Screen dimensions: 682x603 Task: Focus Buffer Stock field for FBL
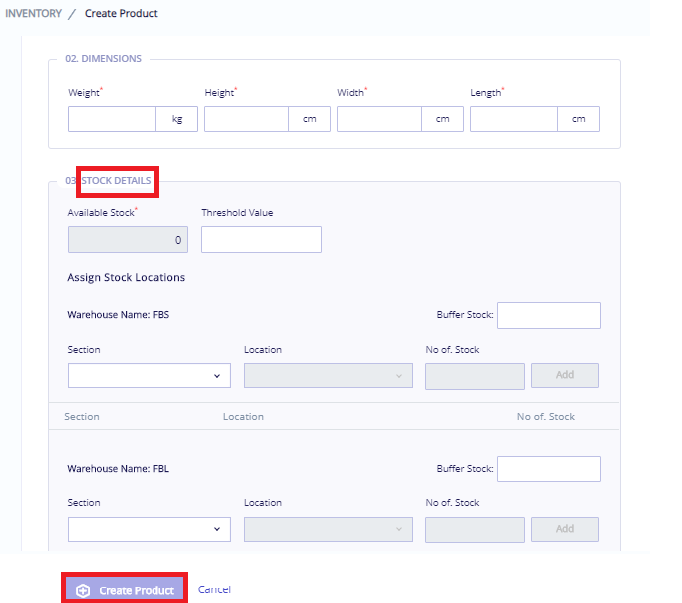[549, 469]
